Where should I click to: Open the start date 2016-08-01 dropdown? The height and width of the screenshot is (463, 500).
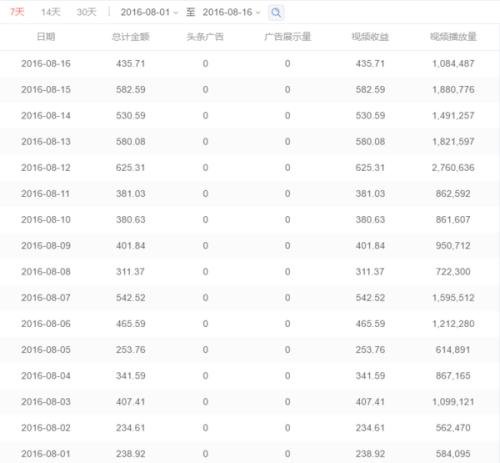[149, 12]
